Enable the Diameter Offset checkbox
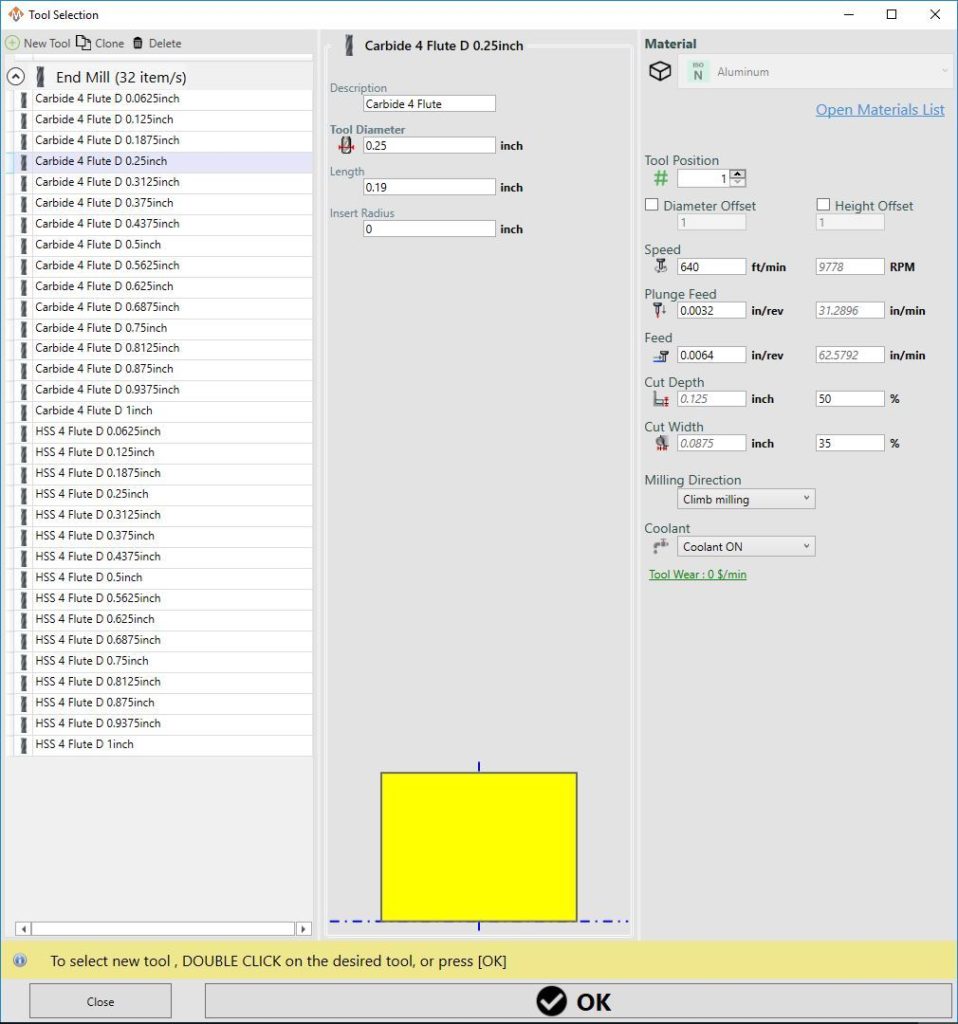958x1024 pixels. [651, 205]
